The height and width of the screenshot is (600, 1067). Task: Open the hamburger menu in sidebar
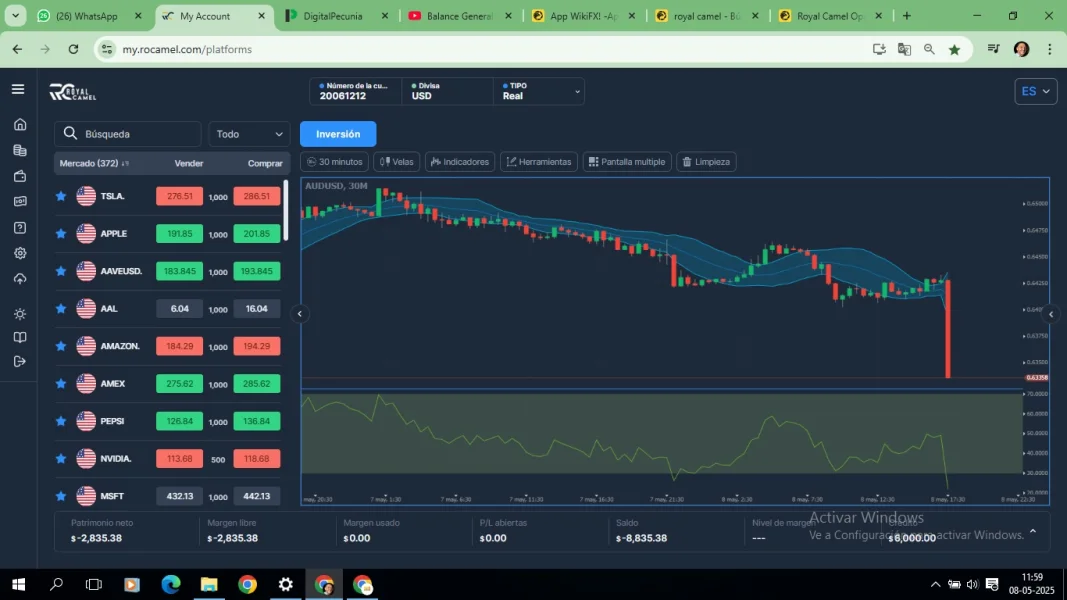18,89
